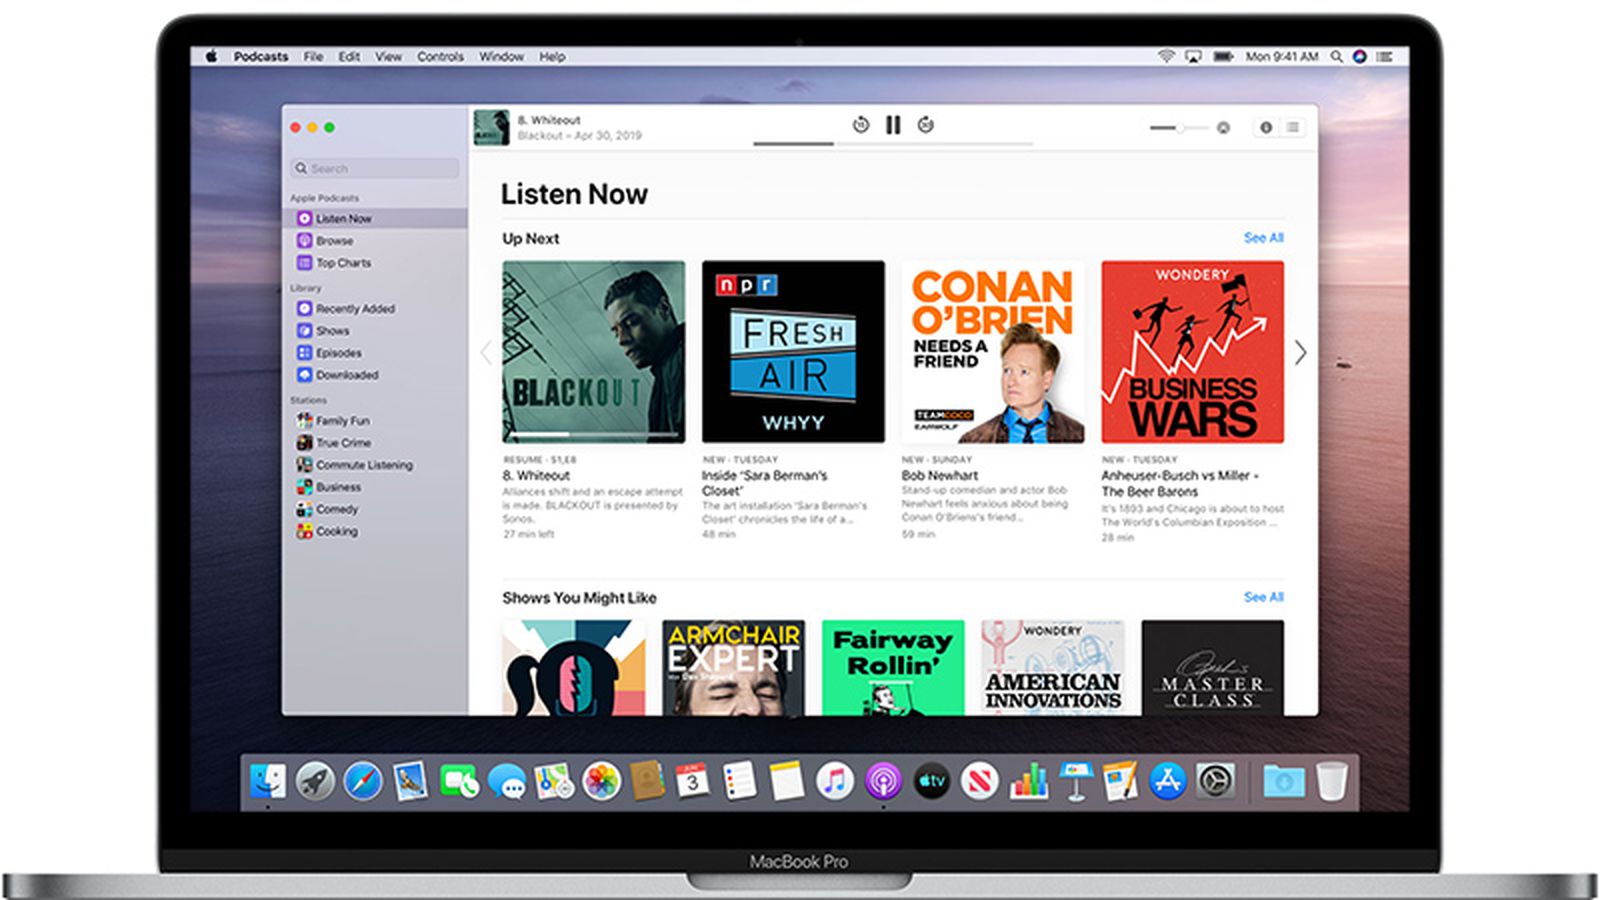This screenshot has height=900, width=1600.
Task: Click See All for Shows You Might Like
Action: [1263, 597]
